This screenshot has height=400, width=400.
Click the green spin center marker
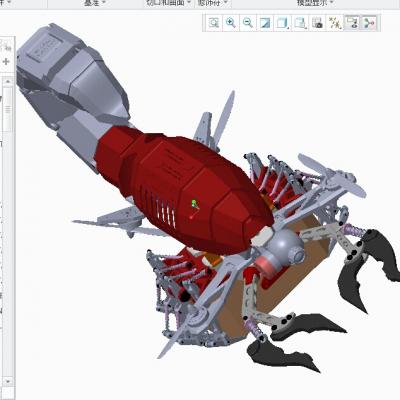(194, 203)
